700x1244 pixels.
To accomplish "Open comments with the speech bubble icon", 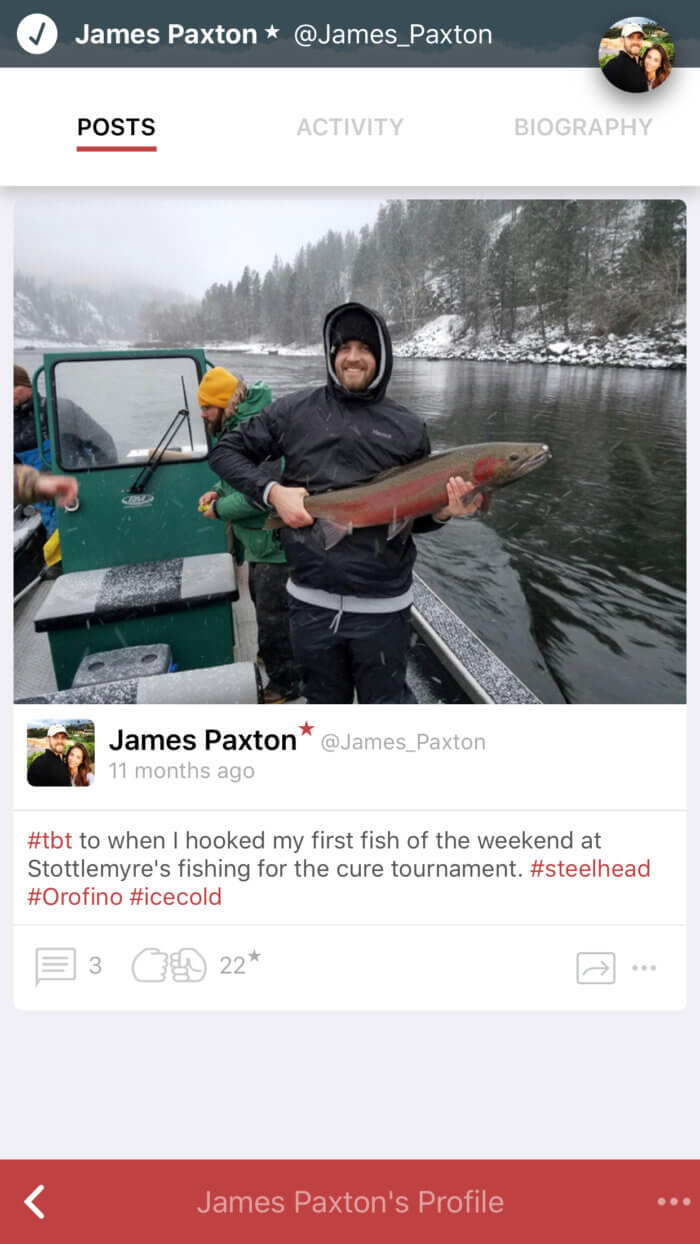I will click(x=56, y=966).
